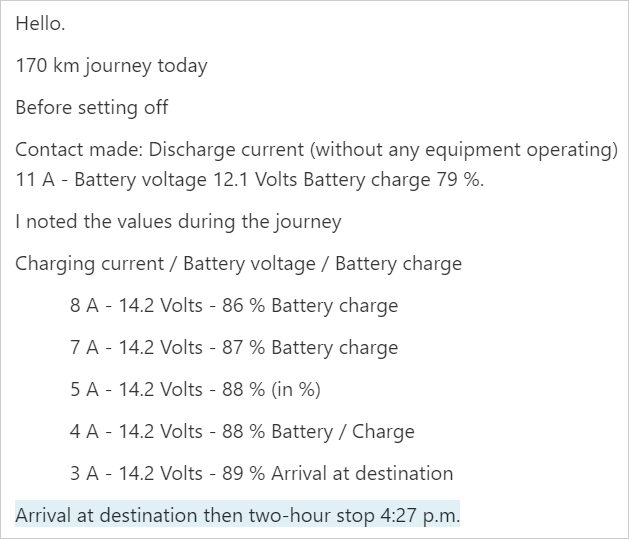Click '(in %)' in the 5 A row
Viewport: 629px width, 539px height.
click(296, 389)
